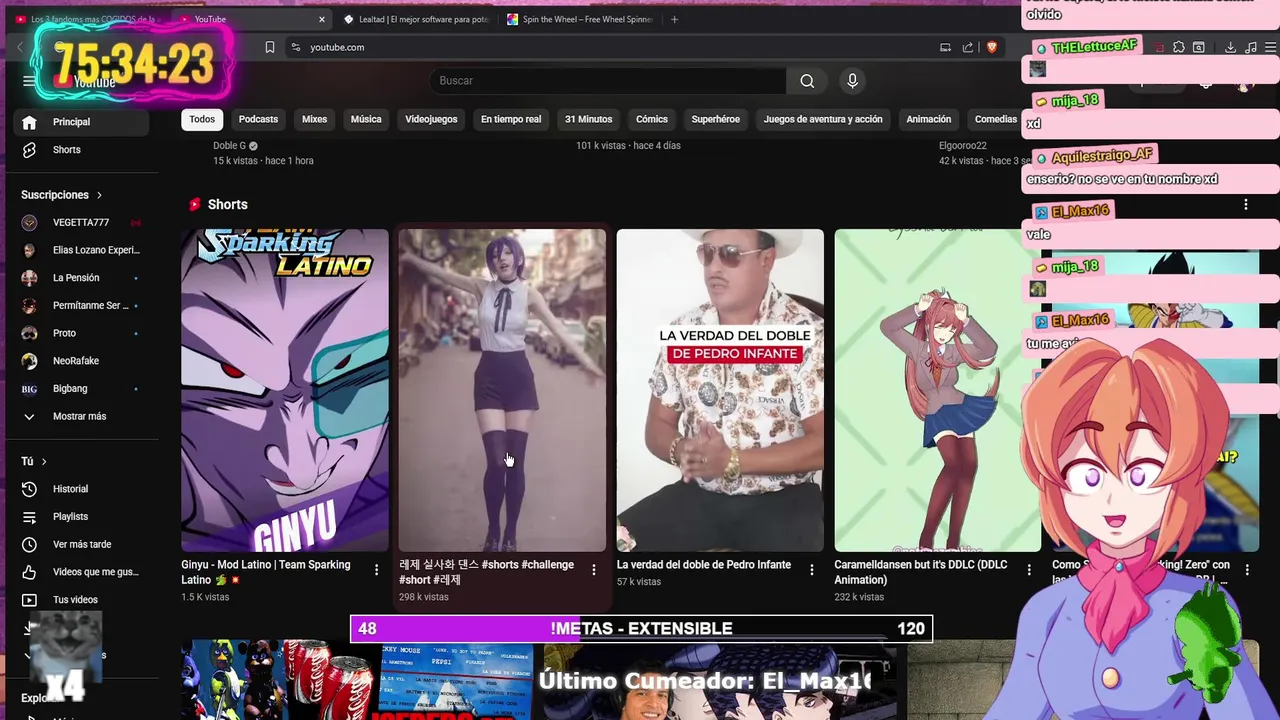Select the Música filter chip

(366, 119)
